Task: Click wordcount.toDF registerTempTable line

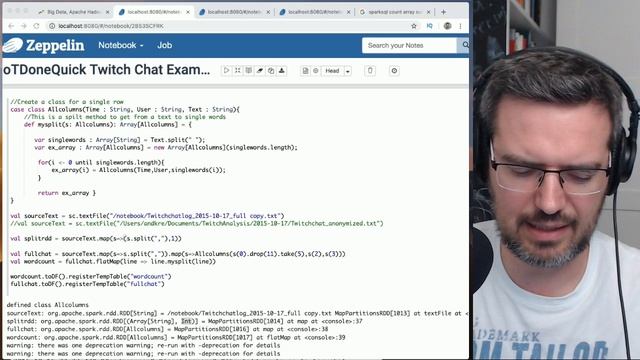Action: click(91, 276)
